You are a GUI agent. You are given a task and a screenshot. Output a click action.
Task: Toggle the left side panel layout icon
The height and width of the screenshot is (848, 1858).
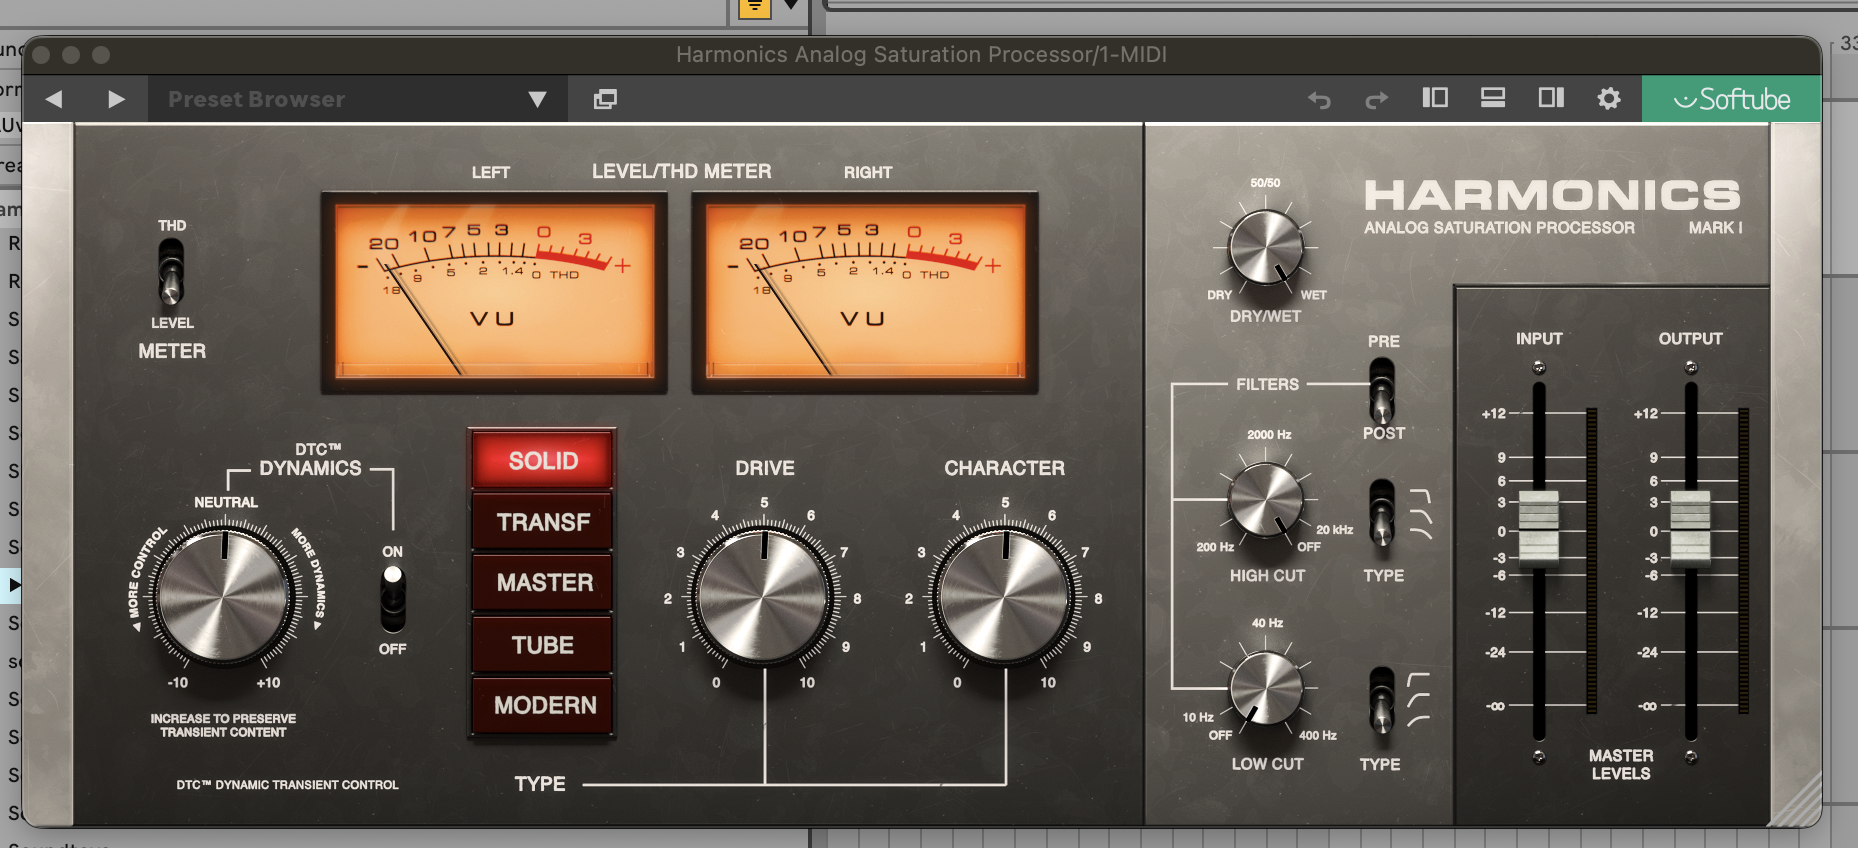pyautogui.click(x=1435, y=97)
